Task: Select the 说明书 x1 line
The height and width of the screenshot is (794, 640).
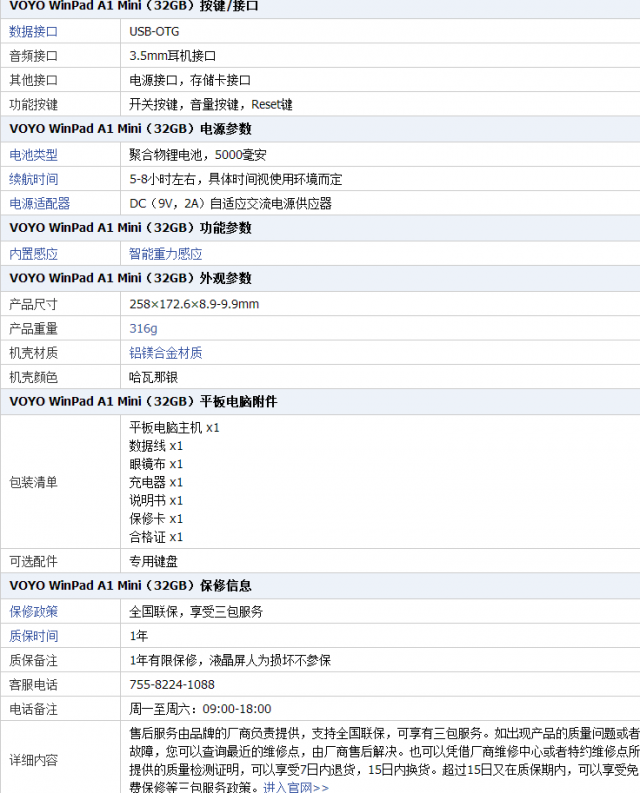Action: pyautogui.click(x=156, y=501)
